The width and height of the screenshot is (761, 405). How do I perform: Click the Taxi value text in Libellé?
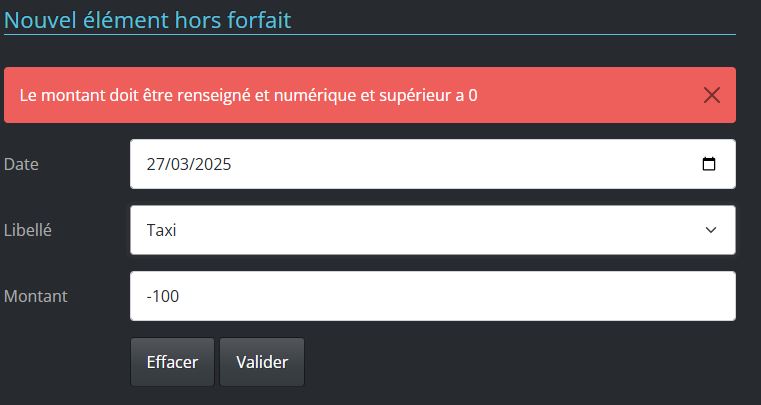(161, 230)
